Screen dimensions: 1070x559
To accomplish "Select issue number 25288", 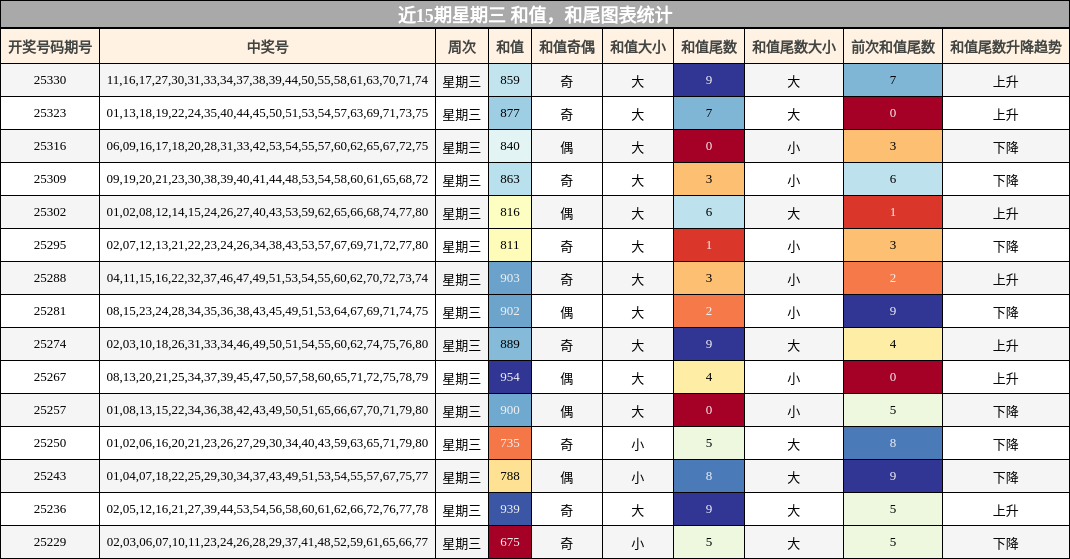I will (x=50, y=278).
